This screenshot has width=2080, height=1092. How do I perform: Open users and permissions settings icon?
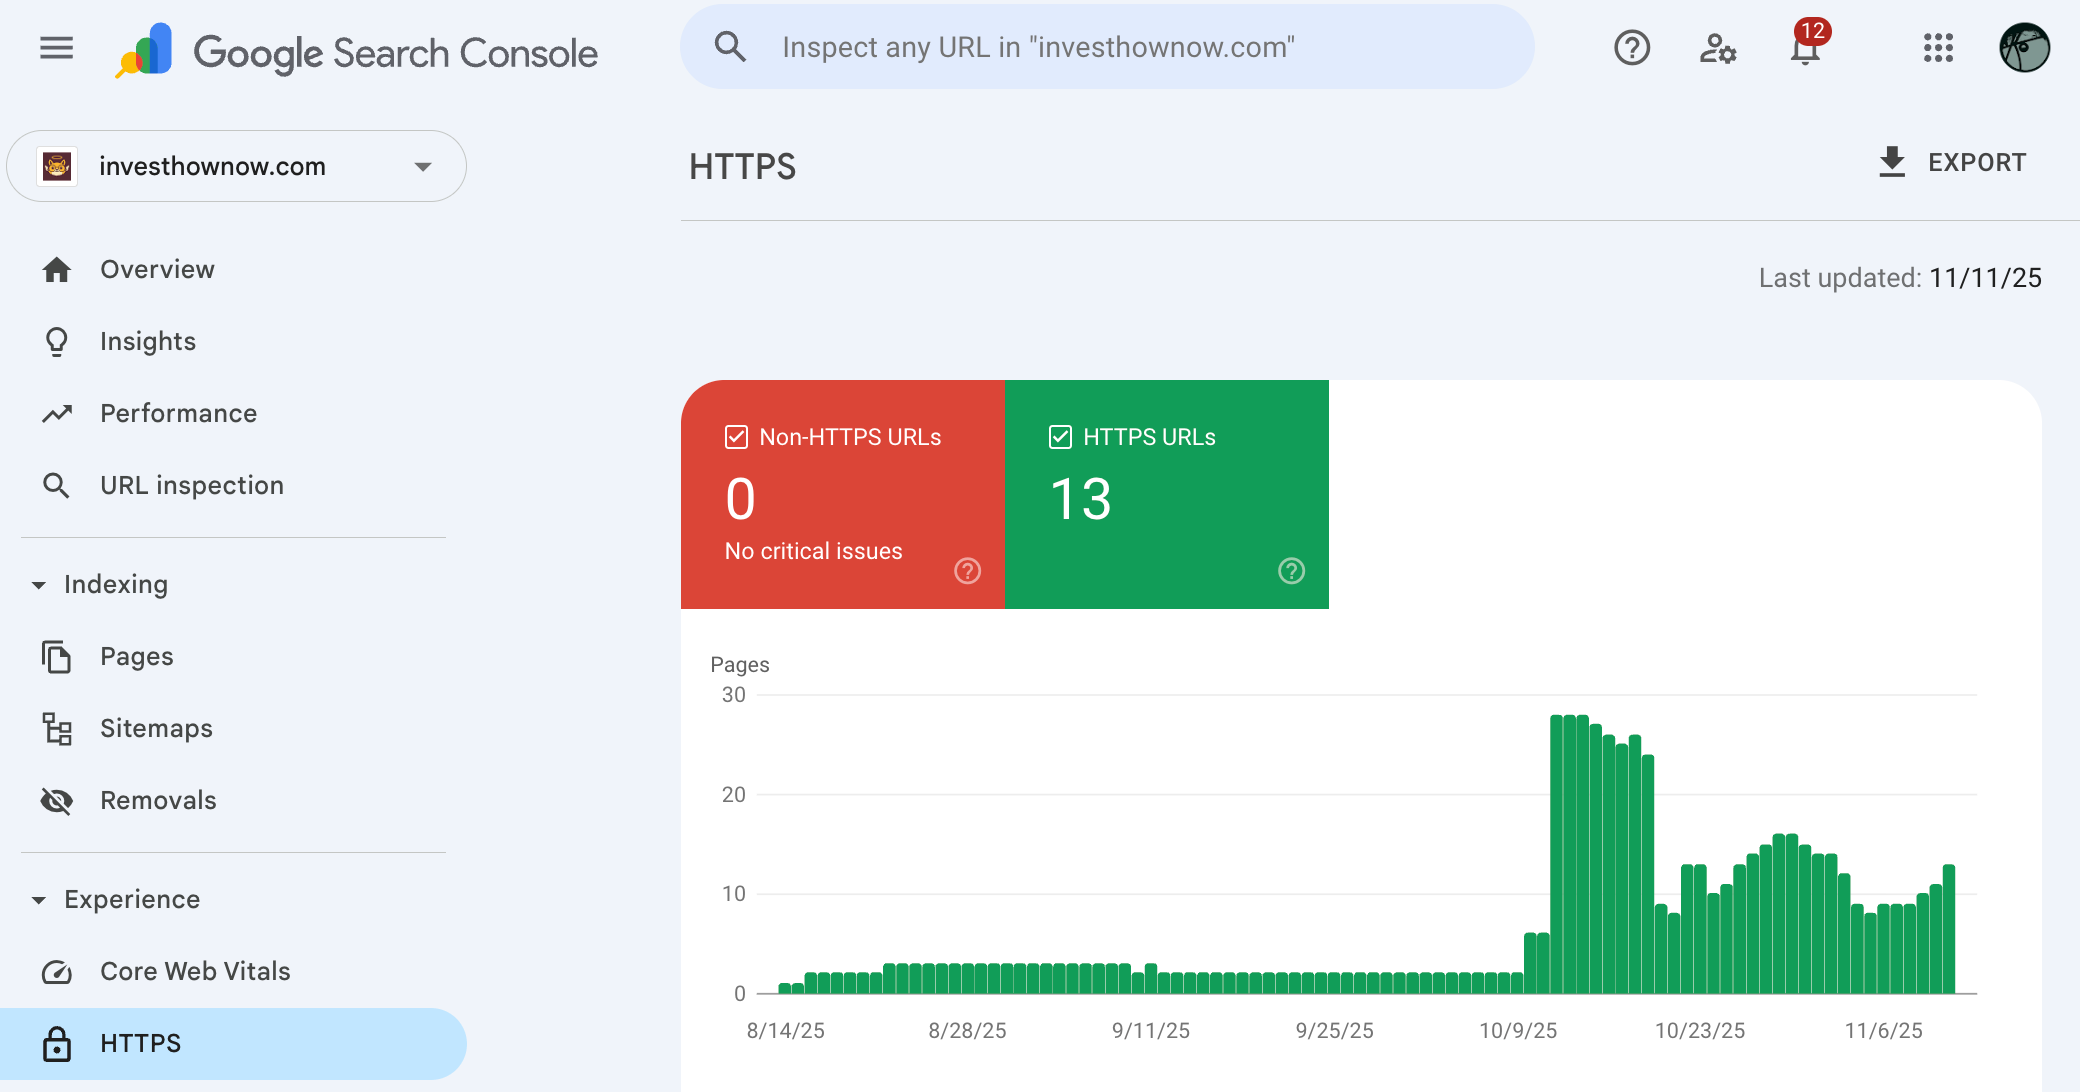tap(1718, 47)
